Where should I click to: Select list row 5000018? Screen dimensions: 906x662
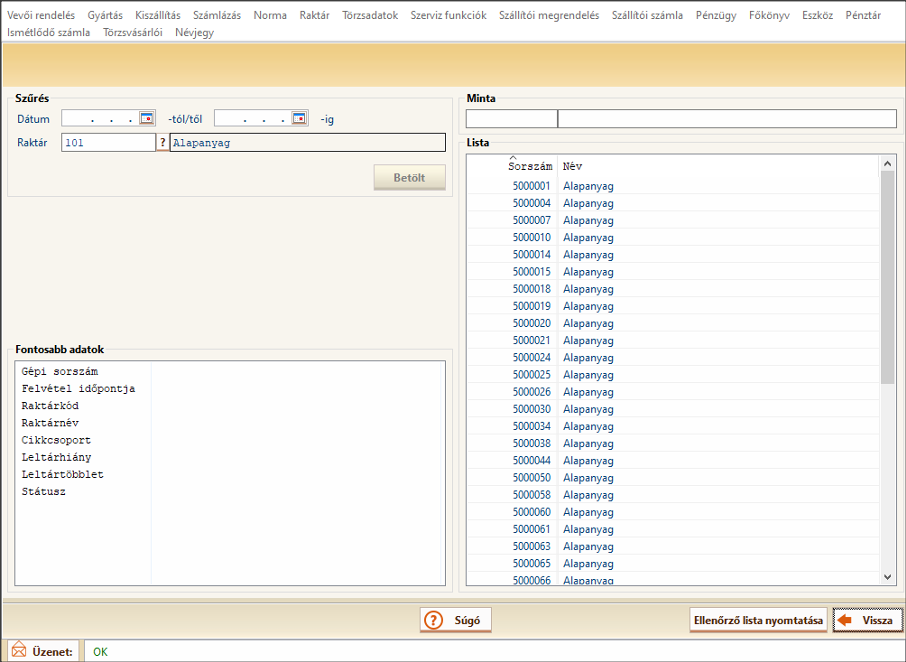point(673,289)
